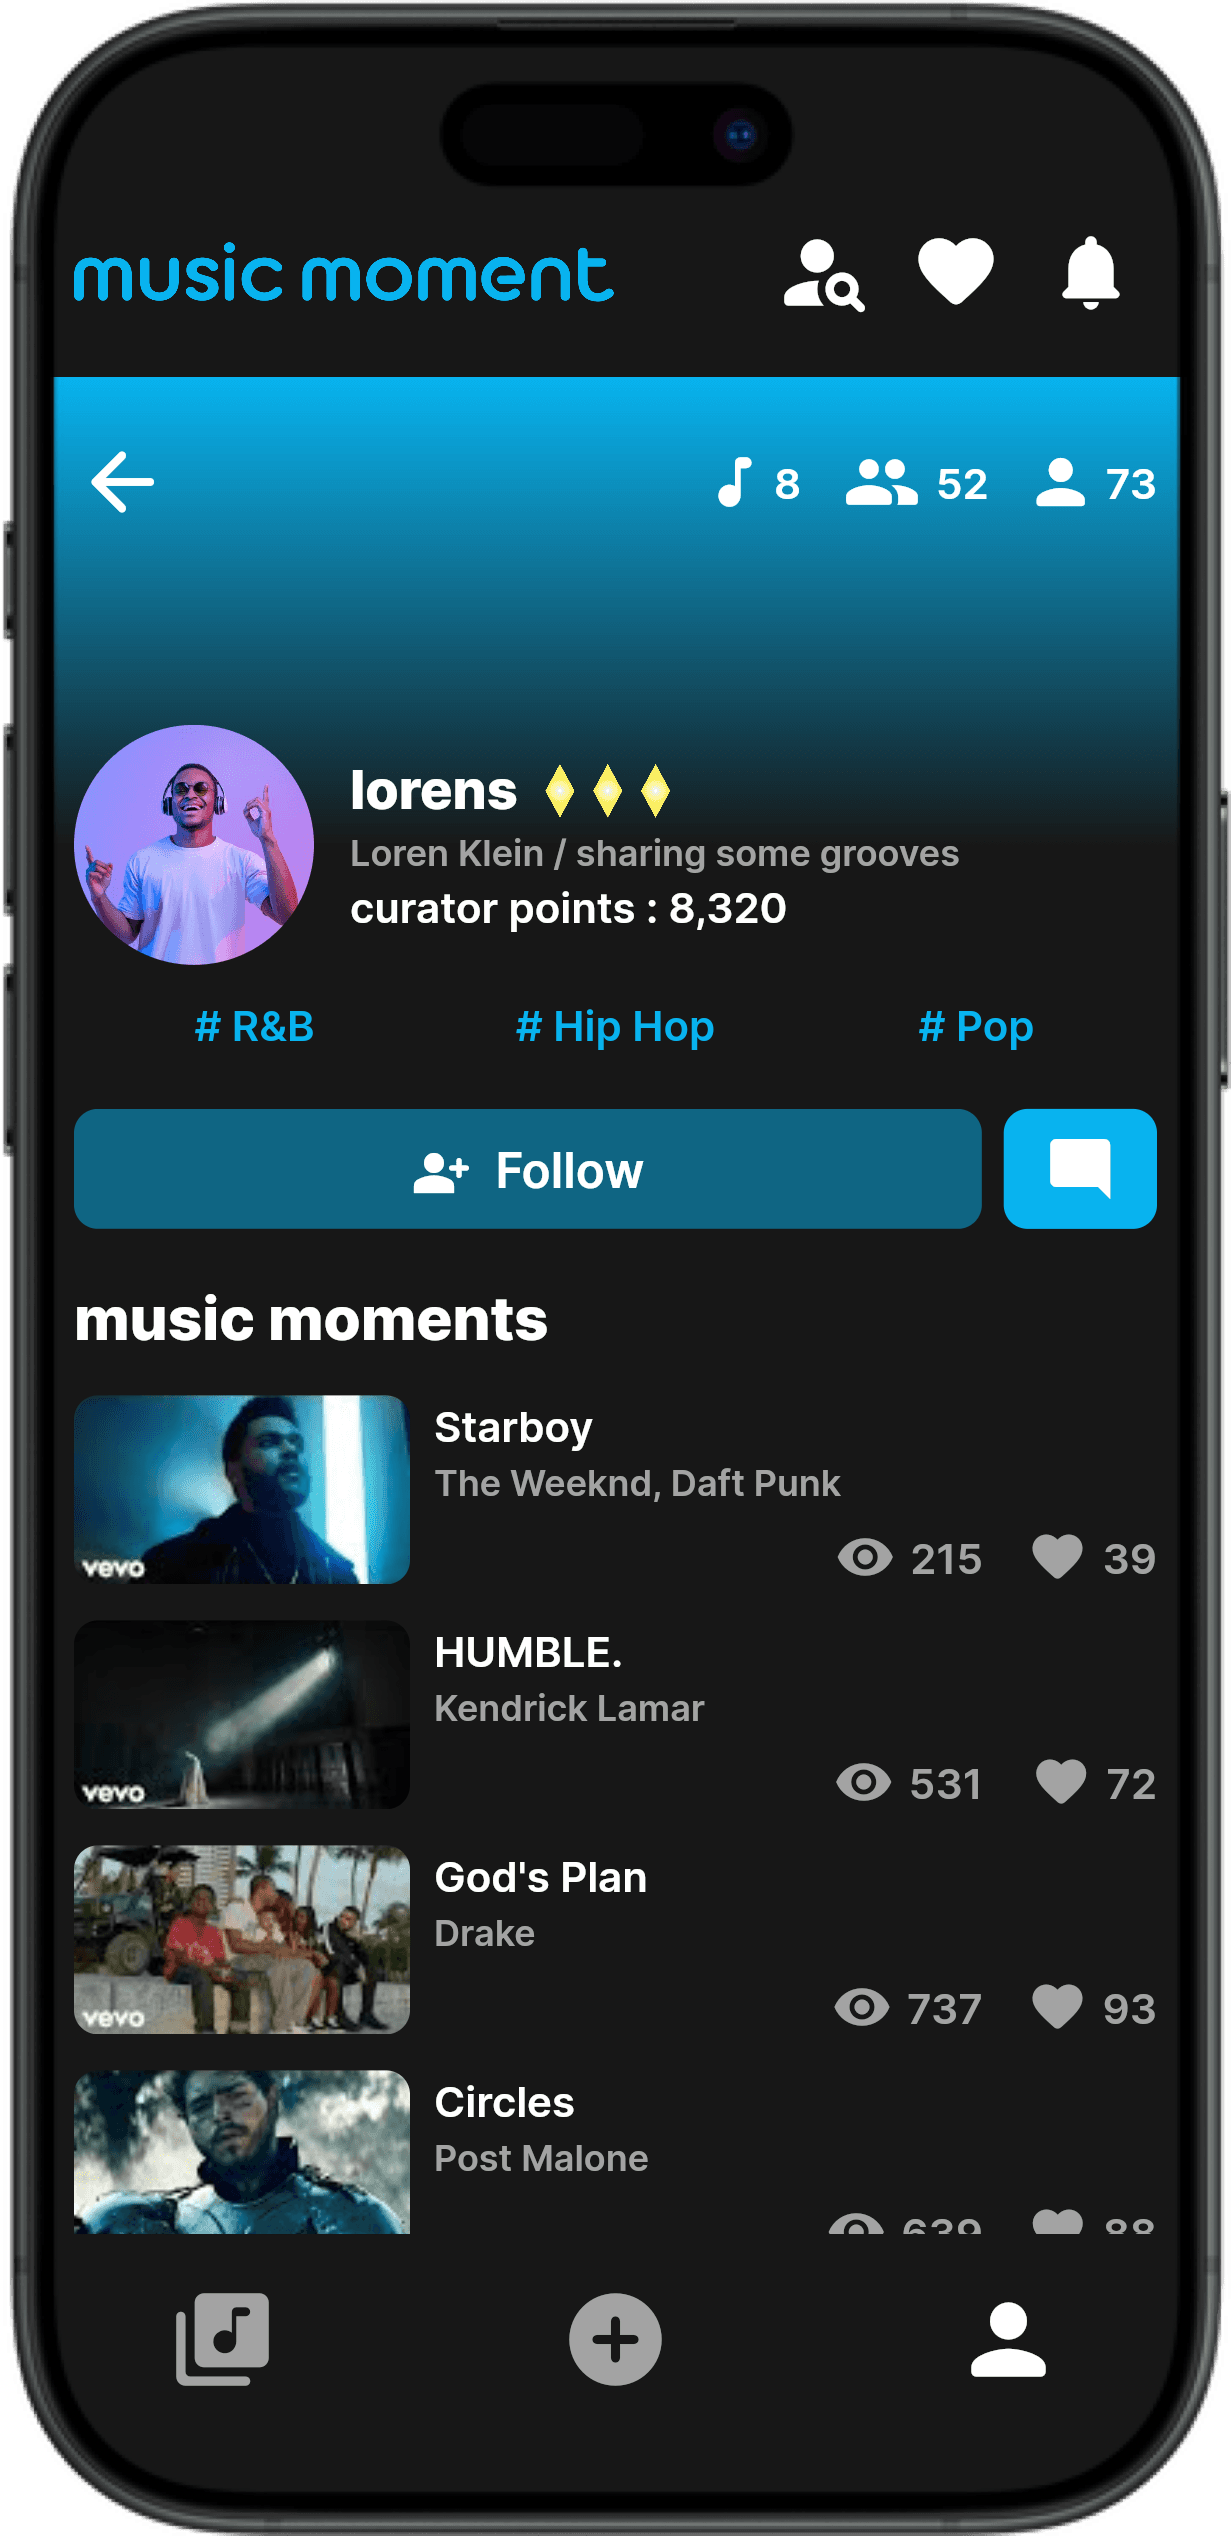
Task: Open favorites heart icon in header
Action: [956, 271]
